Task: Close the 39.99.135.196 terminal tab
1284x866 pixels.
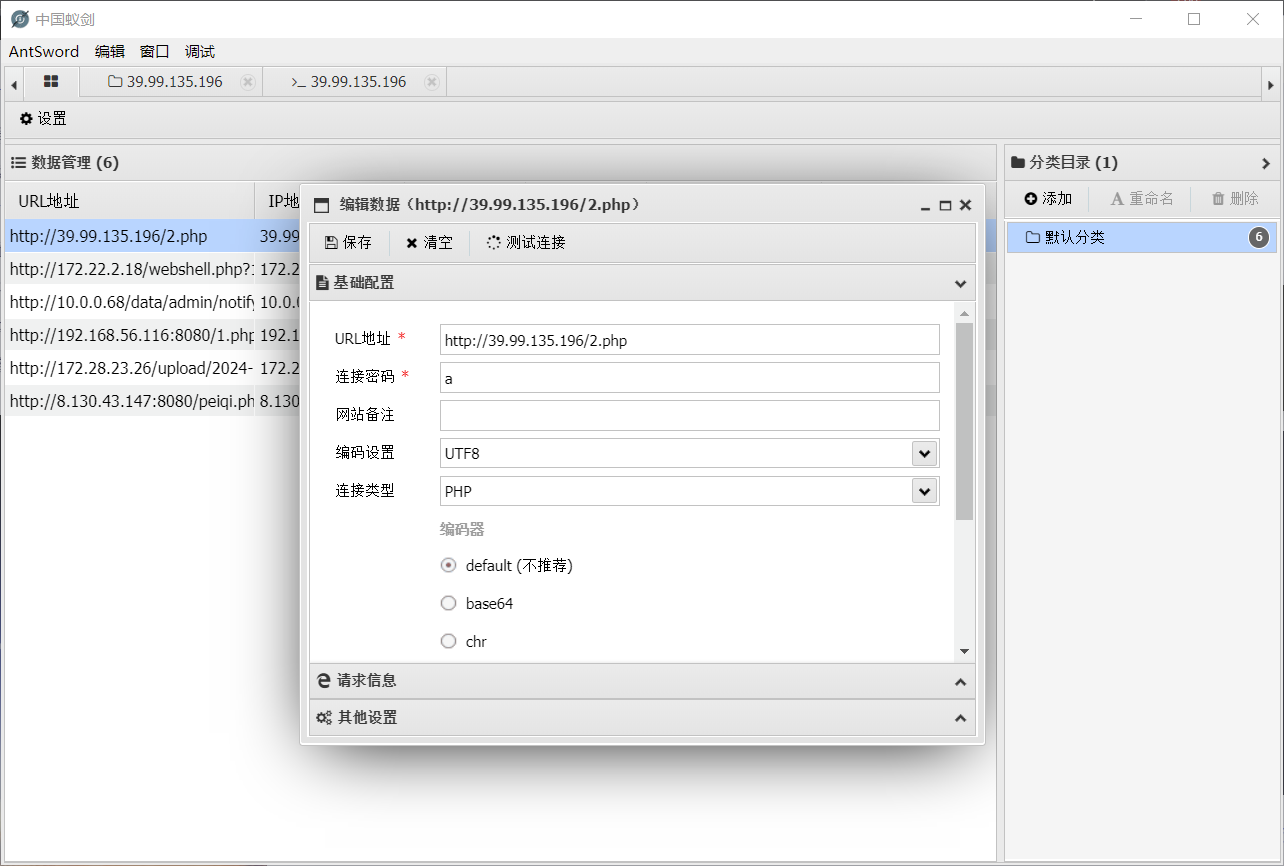Action: (431, 82)
